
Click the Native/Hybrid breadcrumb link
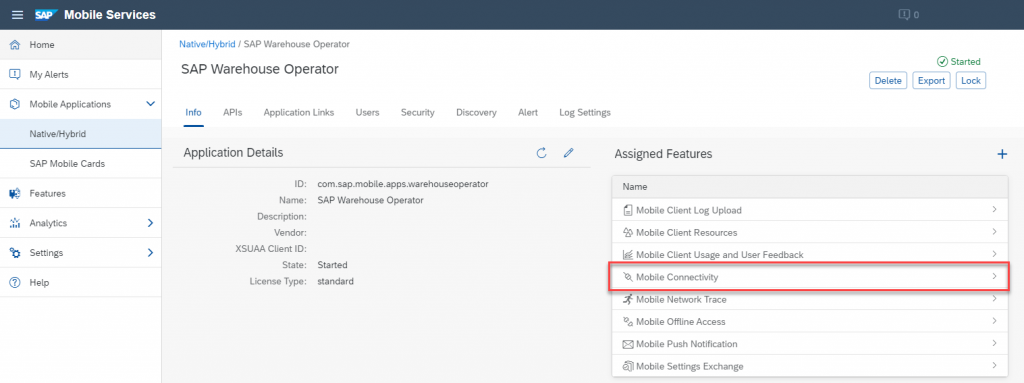[207, 44]
